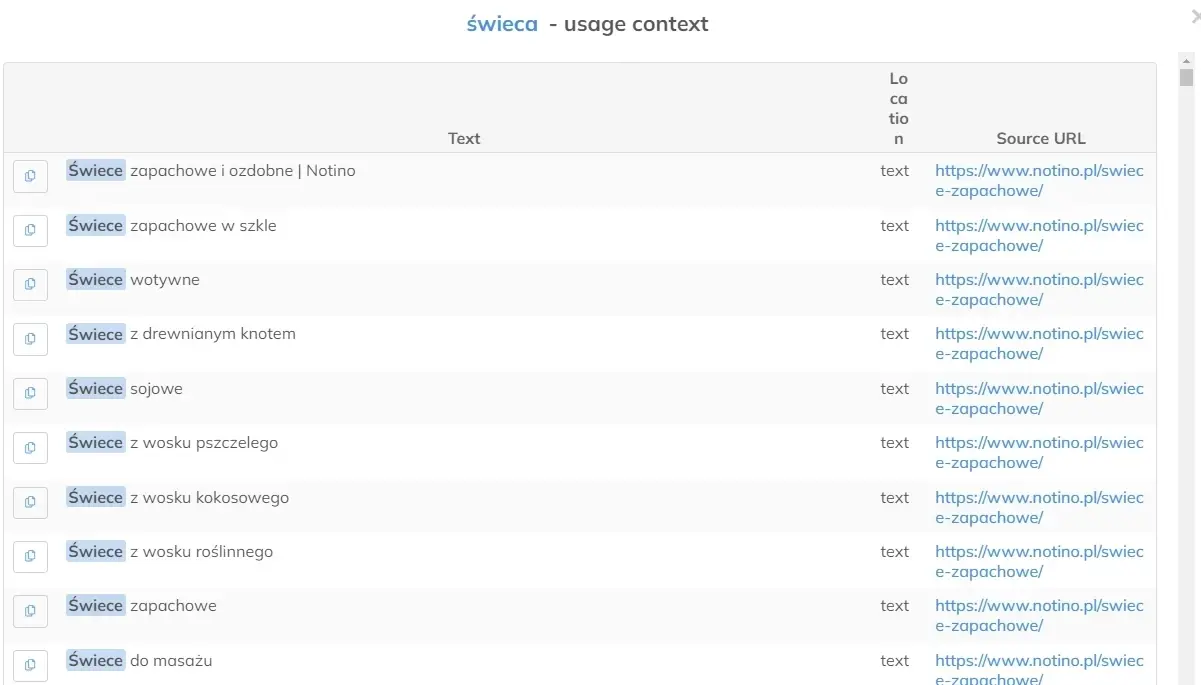Click the 'Source URL' column header

1040,138
